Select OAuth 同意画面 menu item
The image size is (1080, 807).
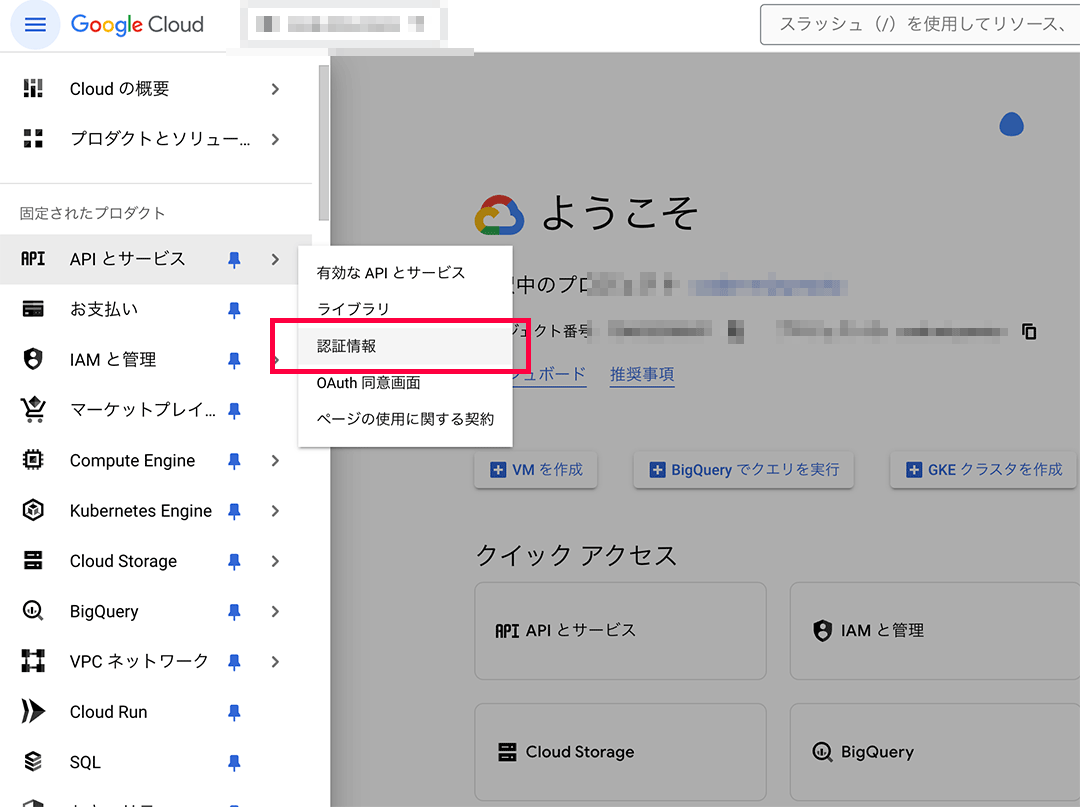click(405, 382)
